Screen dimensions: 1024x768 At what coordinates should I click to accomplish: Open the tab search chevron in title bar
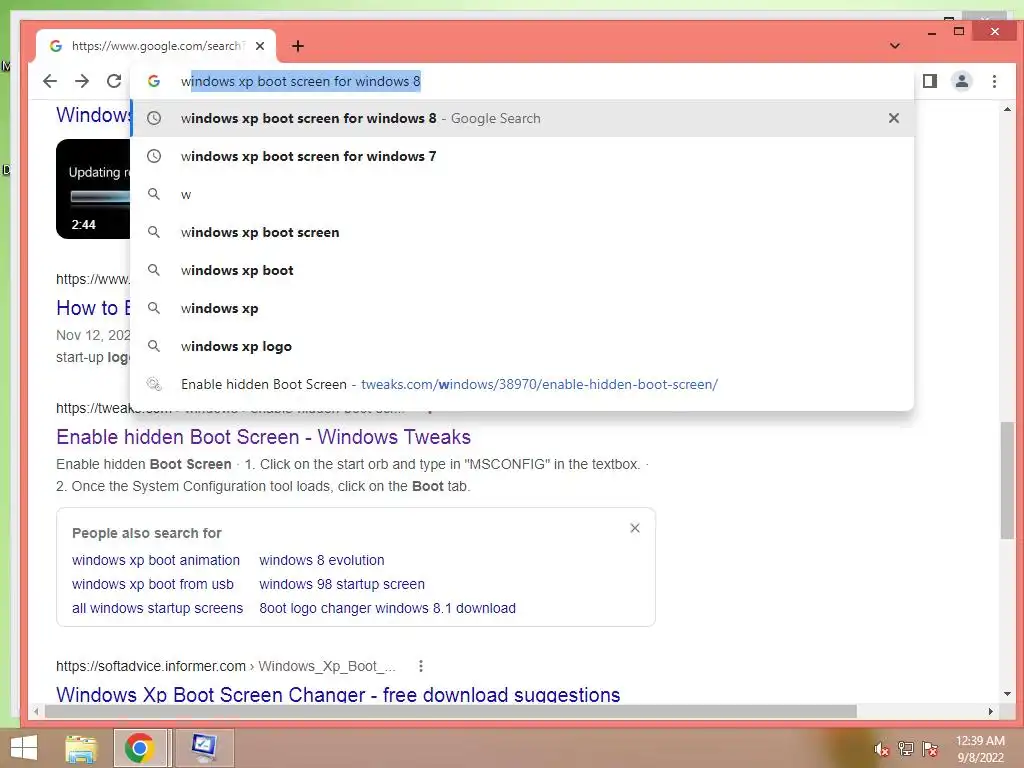pos(895,46)
